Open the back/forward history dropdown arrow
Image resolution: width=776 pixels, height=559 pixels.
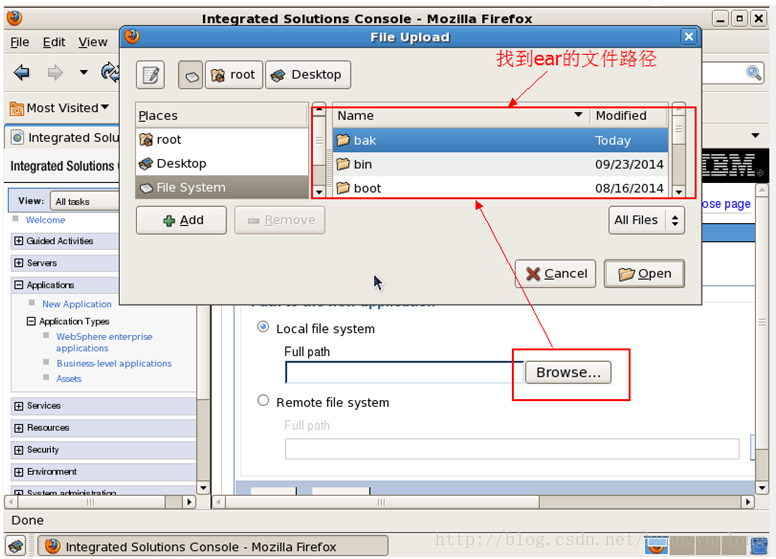point(84,73)
